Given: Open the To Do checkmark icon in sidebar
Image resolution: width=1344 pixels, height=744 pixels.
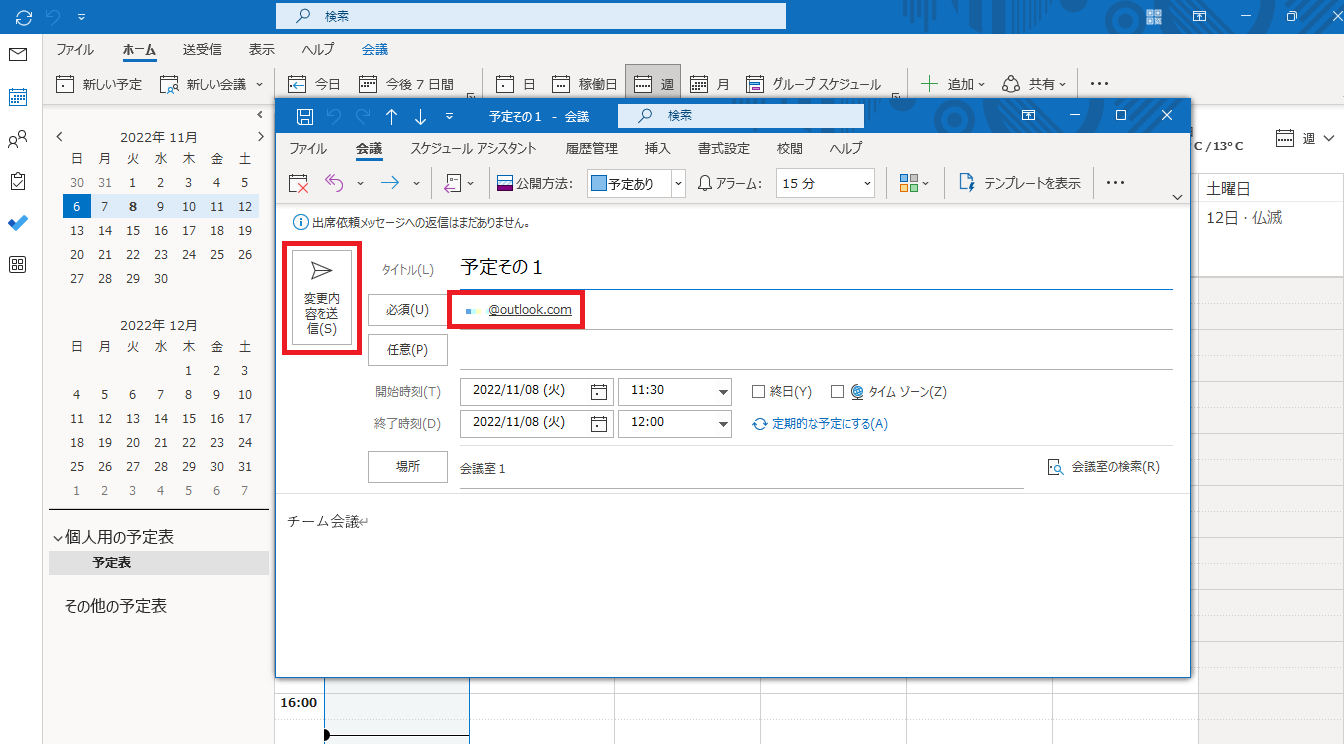Looking at the screenshot, I should pos(18,223).
